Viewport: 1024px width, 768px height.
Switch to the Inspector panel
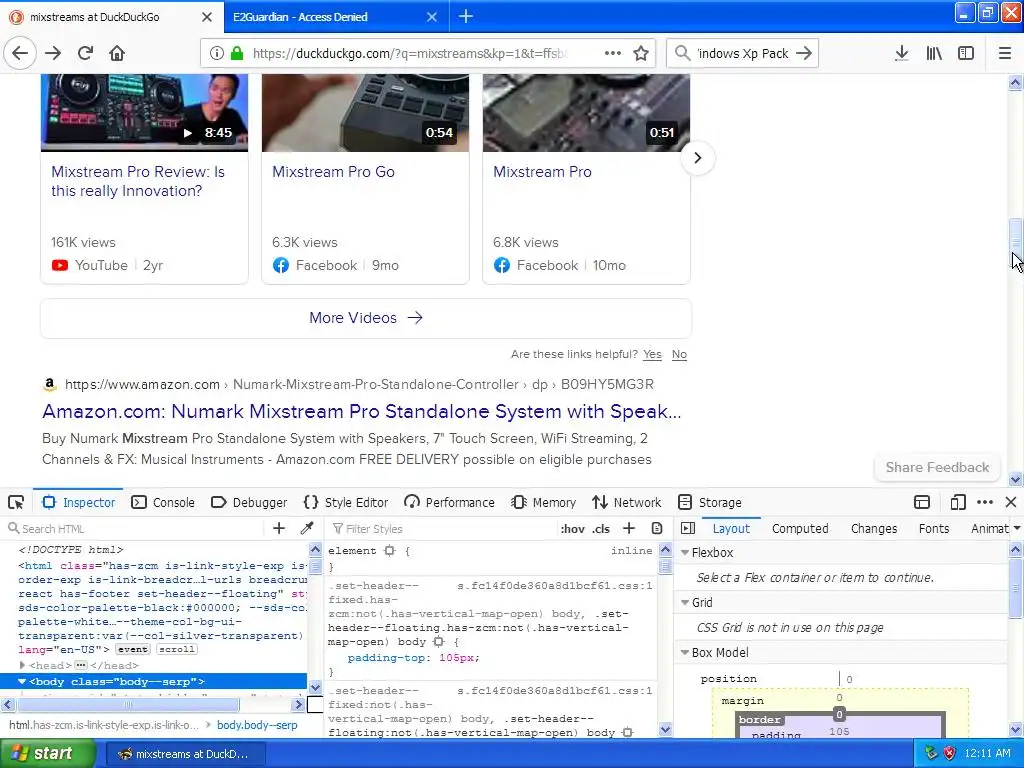coord(78,502)
